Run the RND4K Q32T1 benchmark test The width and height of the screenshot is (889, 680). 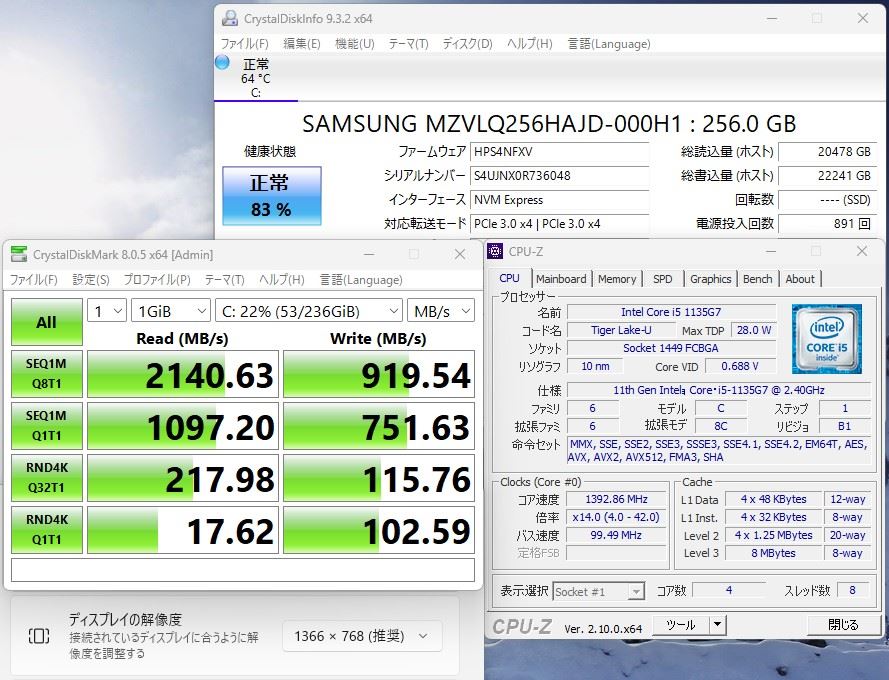46,478
